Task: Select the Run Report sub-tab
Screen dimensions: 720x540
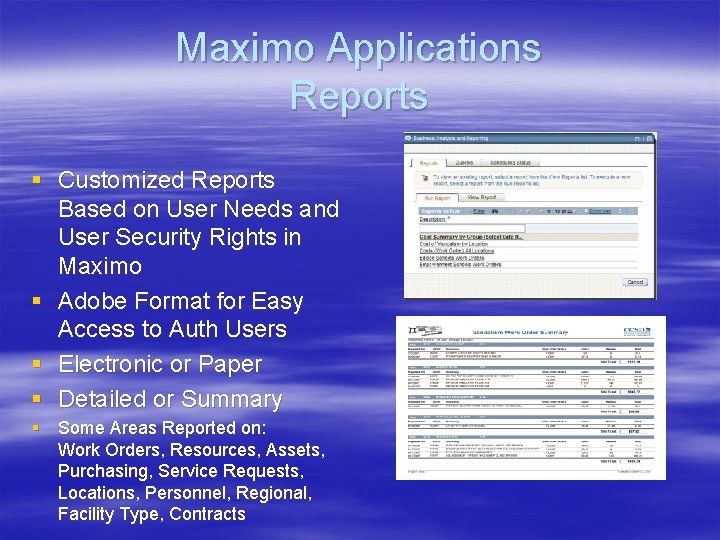Action: [x=437, y=198]
